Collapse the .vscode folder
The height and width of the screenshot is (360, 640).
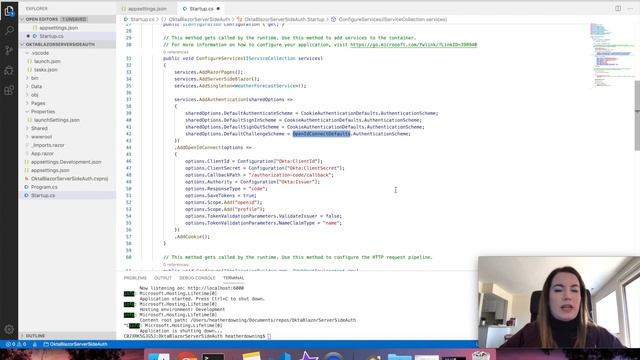point(40,53)
